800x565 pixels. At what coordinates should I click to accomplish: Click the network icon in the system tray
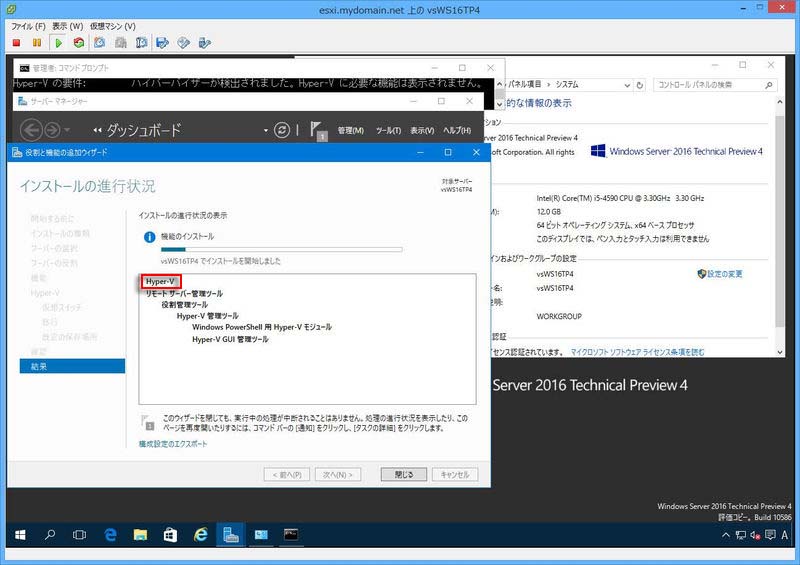(741, 535)
